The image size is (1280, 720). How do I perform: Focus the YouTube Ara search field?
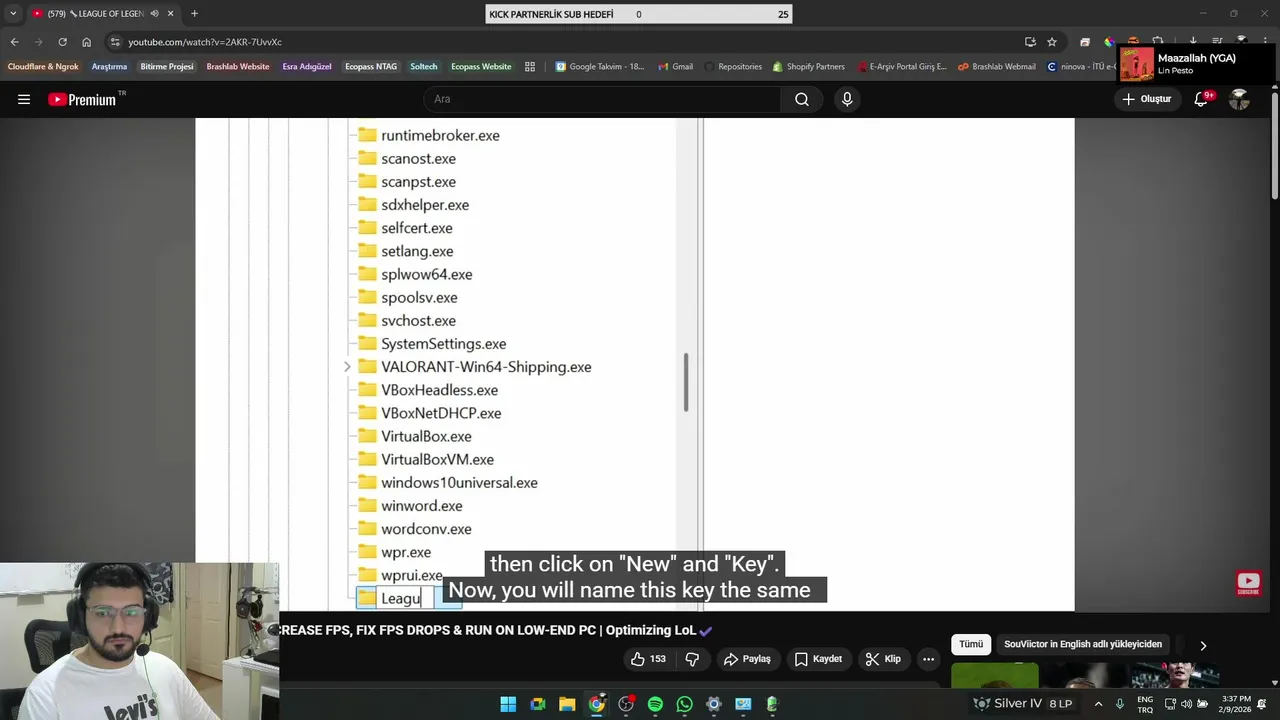coord(602,99)
